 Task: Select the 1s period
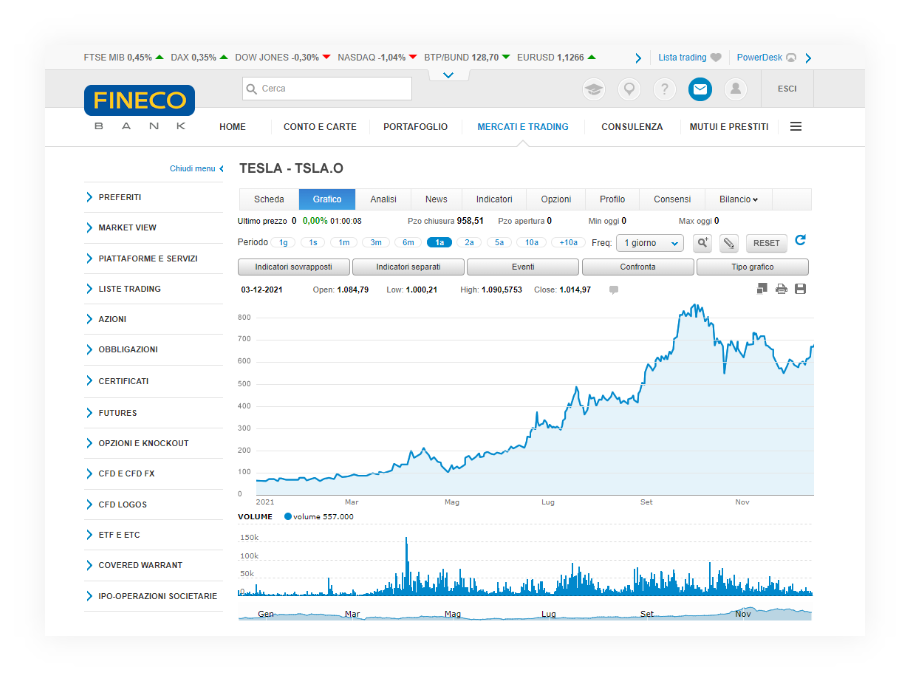click(x=313, y=243)
